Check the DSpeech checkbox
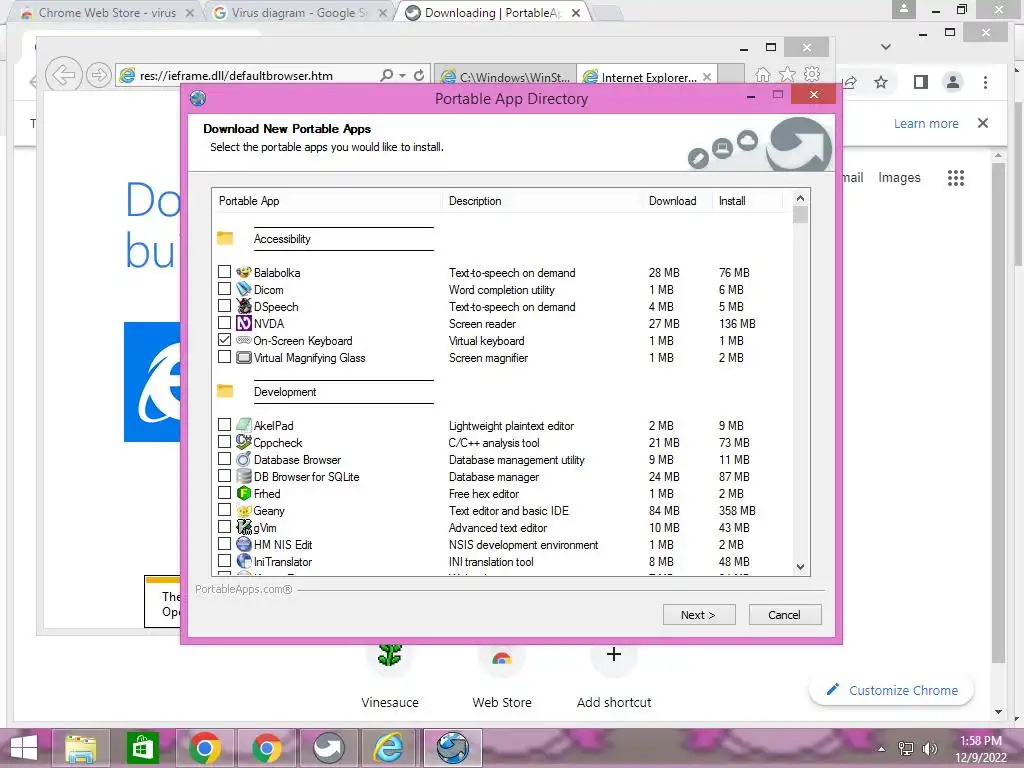This screenshot has width=1024, height=768. click(x=224, y=305)
